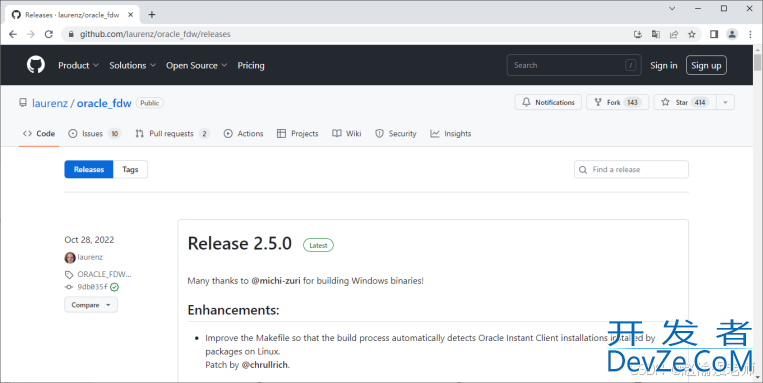Click the GitHub Search field
The height and width of the screenshot is (383, 763).
(574, 65)
